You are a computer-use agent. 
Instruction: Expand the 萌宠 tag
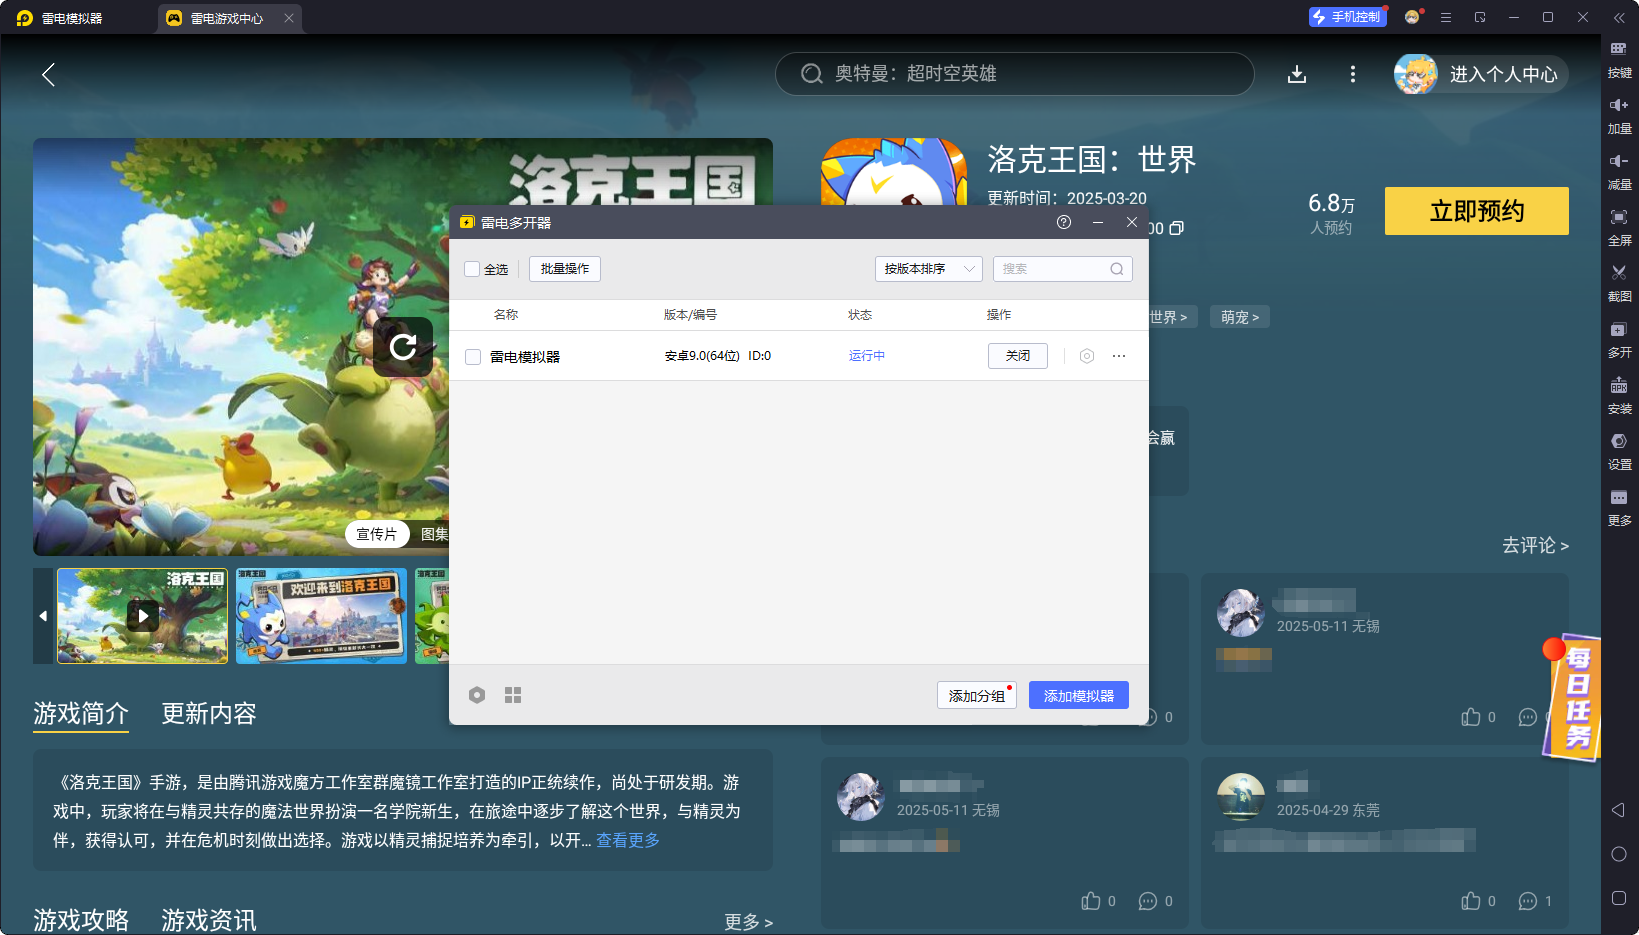tap(1240, 317)
